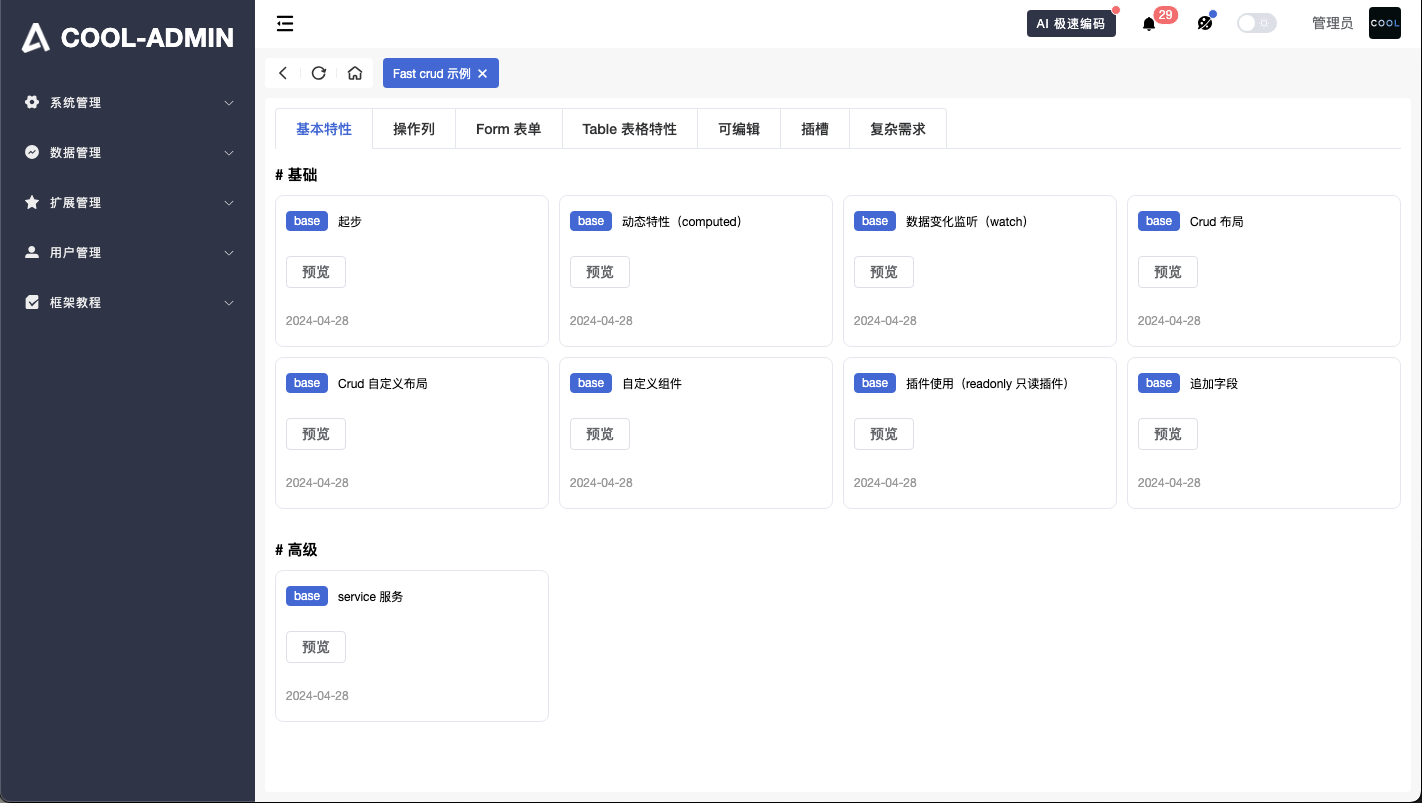Click the AI 极速编码 button
Screen dimensions: 1422x803
coord(1071,23)
